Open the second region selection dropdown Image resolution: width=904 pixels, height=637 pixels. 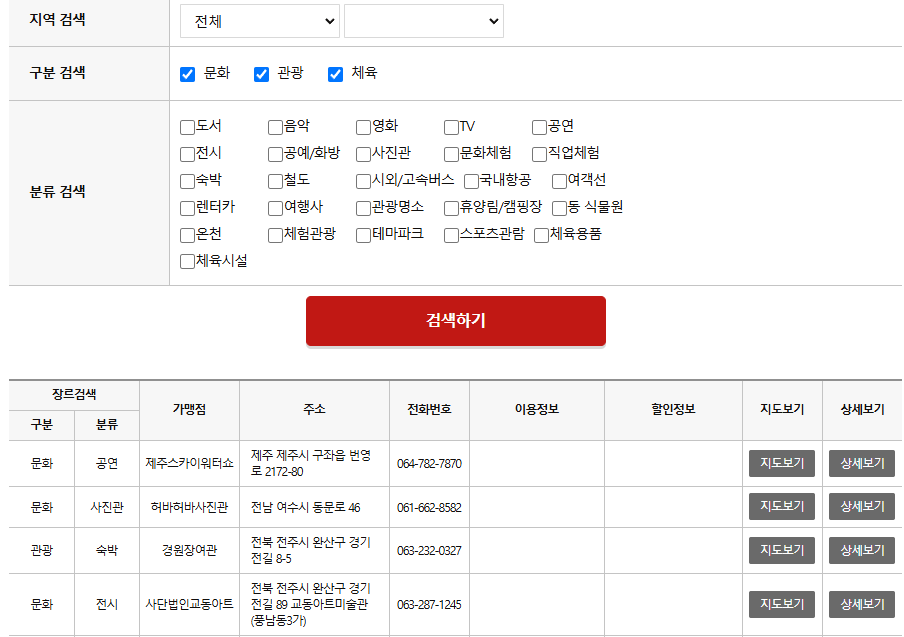coord(423,20)
